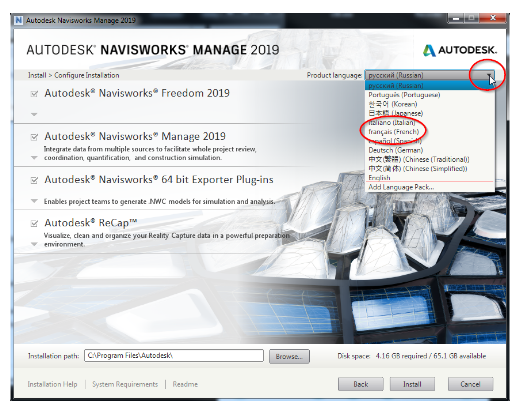Uncheck the Autodesk ReCap checkbox
Viewport: 522px width, 410px height.
pyautogui.click(x=34, y=223)
